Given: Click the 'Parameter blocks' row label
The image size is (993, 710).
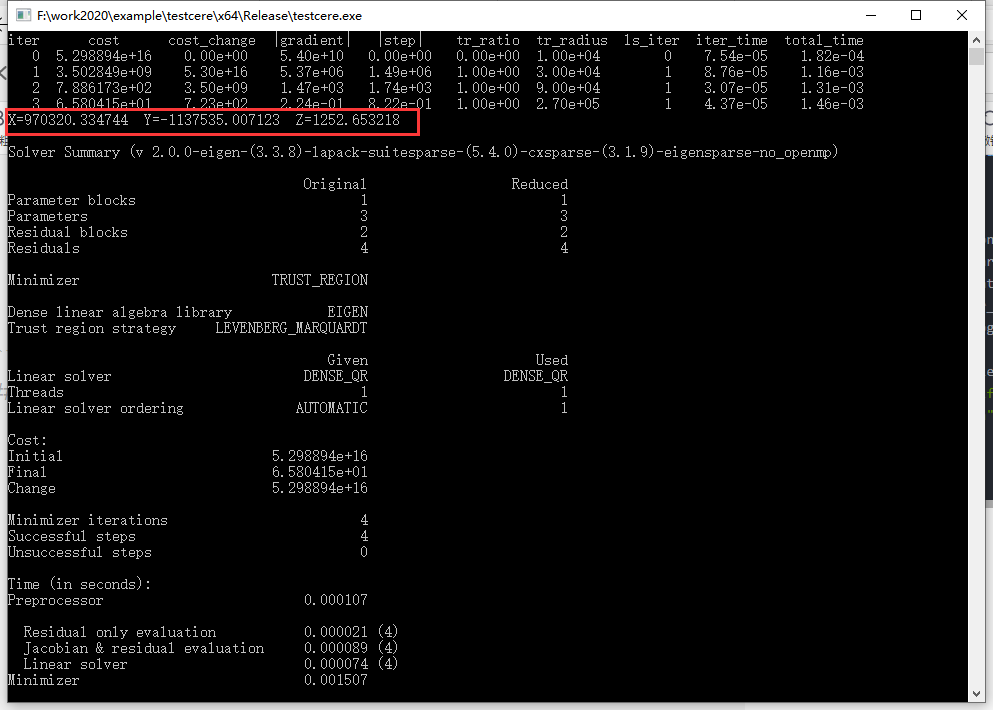Looking at the screenshot, I should (72, 200).
